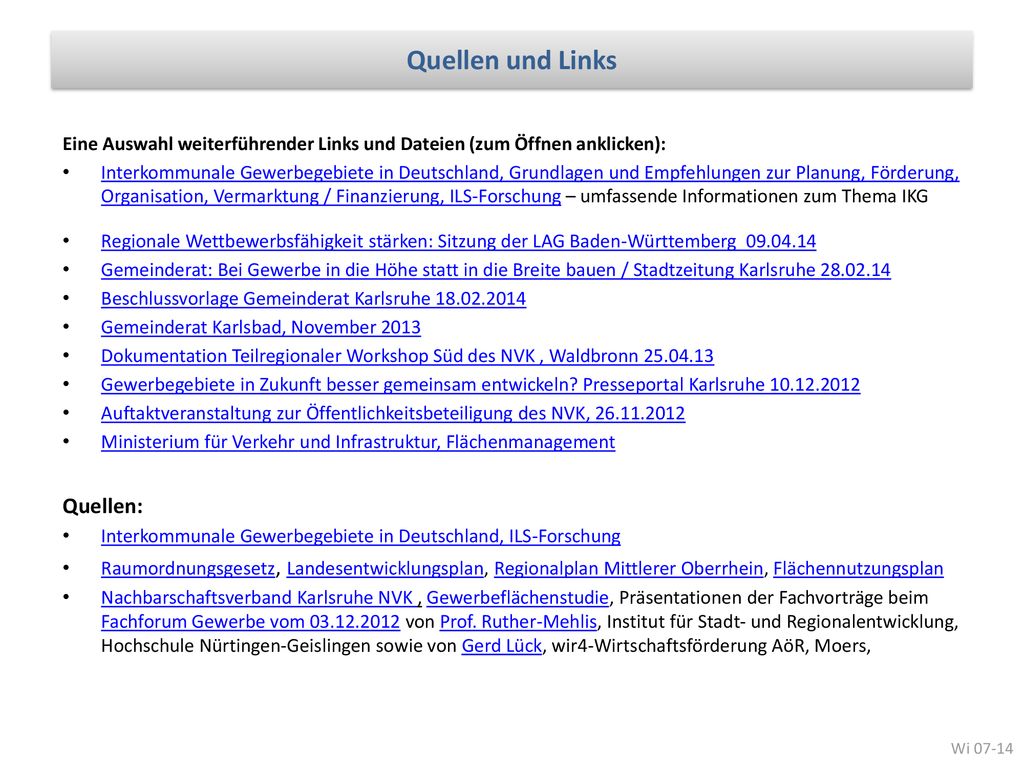Open the Gerd Lück link
The image size is (1024, 768).
click(x=502, y=646)
